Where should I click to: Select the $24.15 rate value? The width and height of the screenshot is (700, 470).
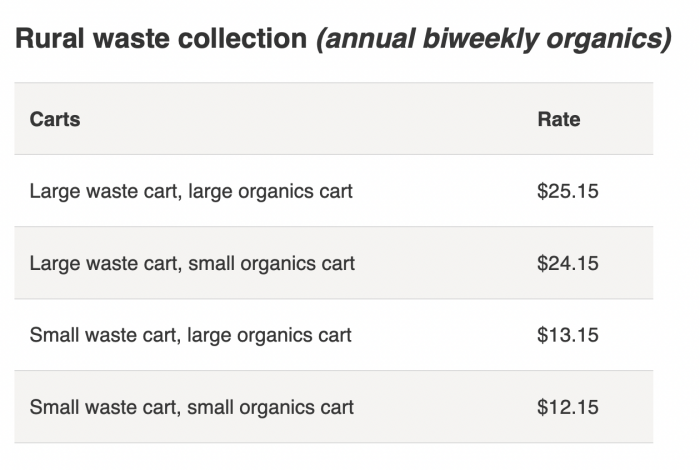point(567,264)
